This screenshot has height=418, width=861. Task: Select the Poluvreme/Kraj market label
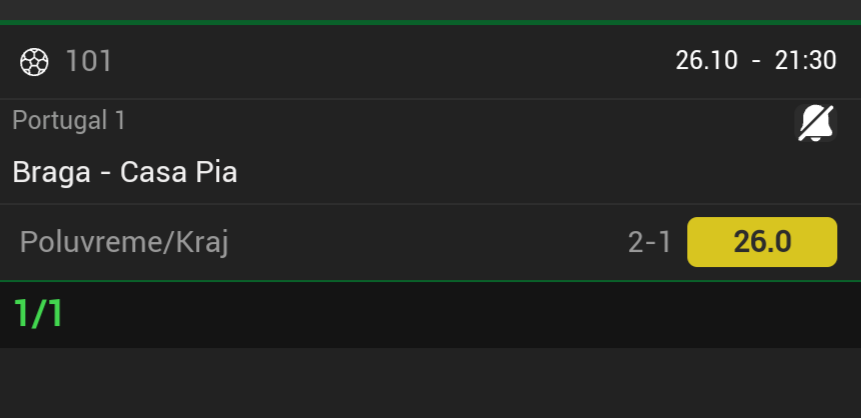(x=124, y=242)
